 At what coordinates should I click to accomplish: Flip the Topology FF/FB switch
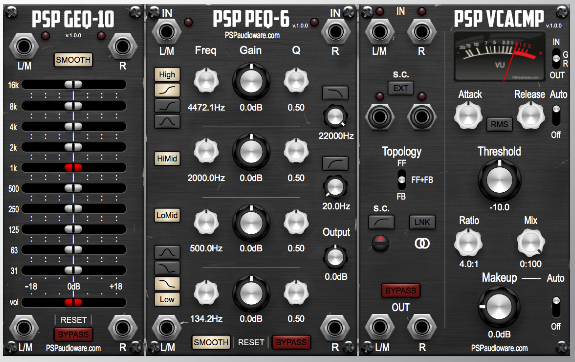coord(402,180)
